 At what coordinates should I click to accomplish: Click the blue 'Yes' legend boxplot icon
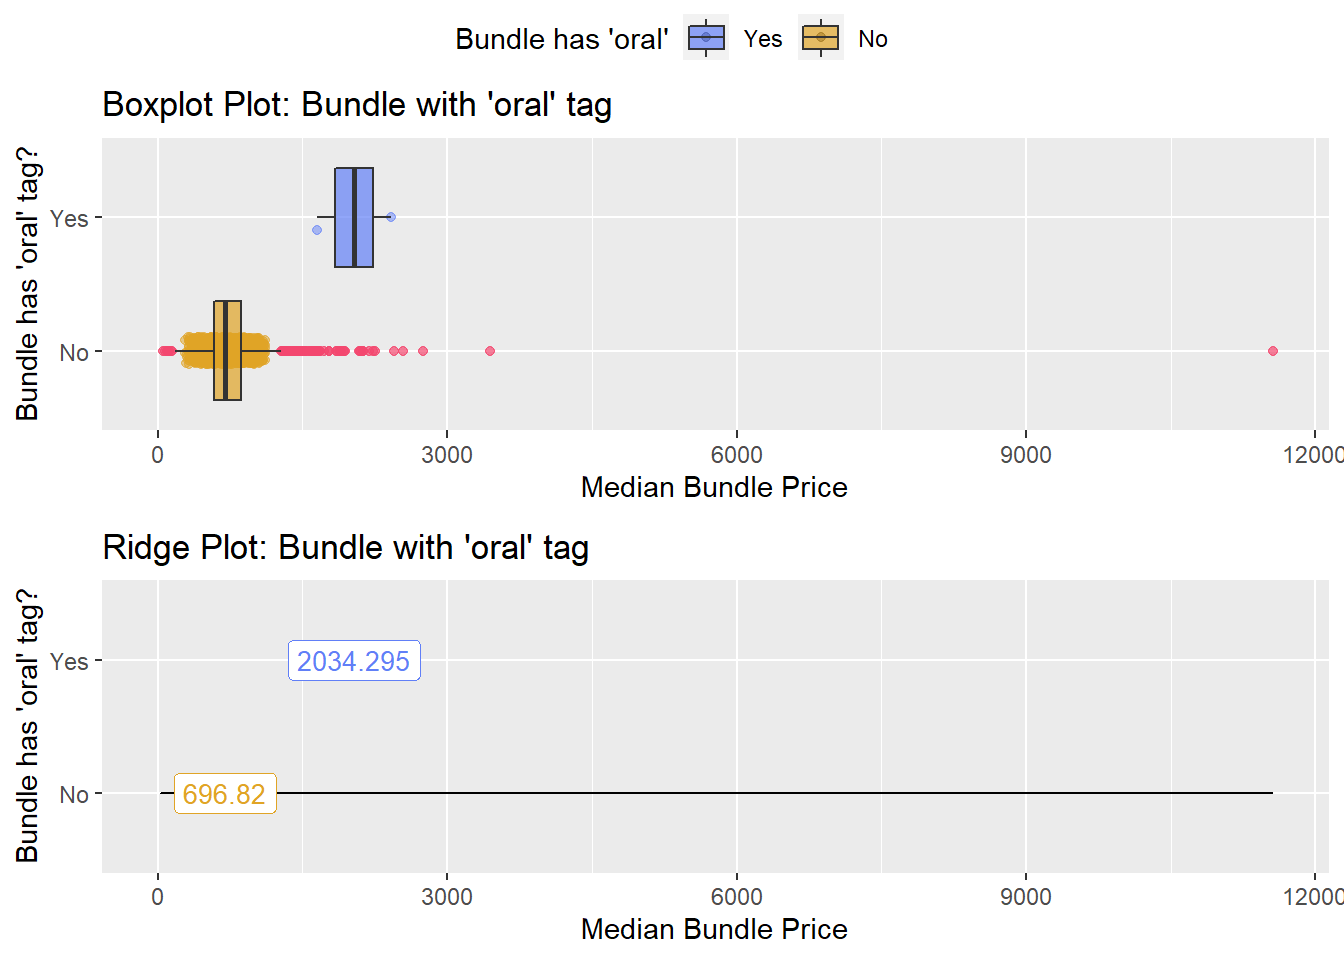pyautogui.click(x=706, y=38)
